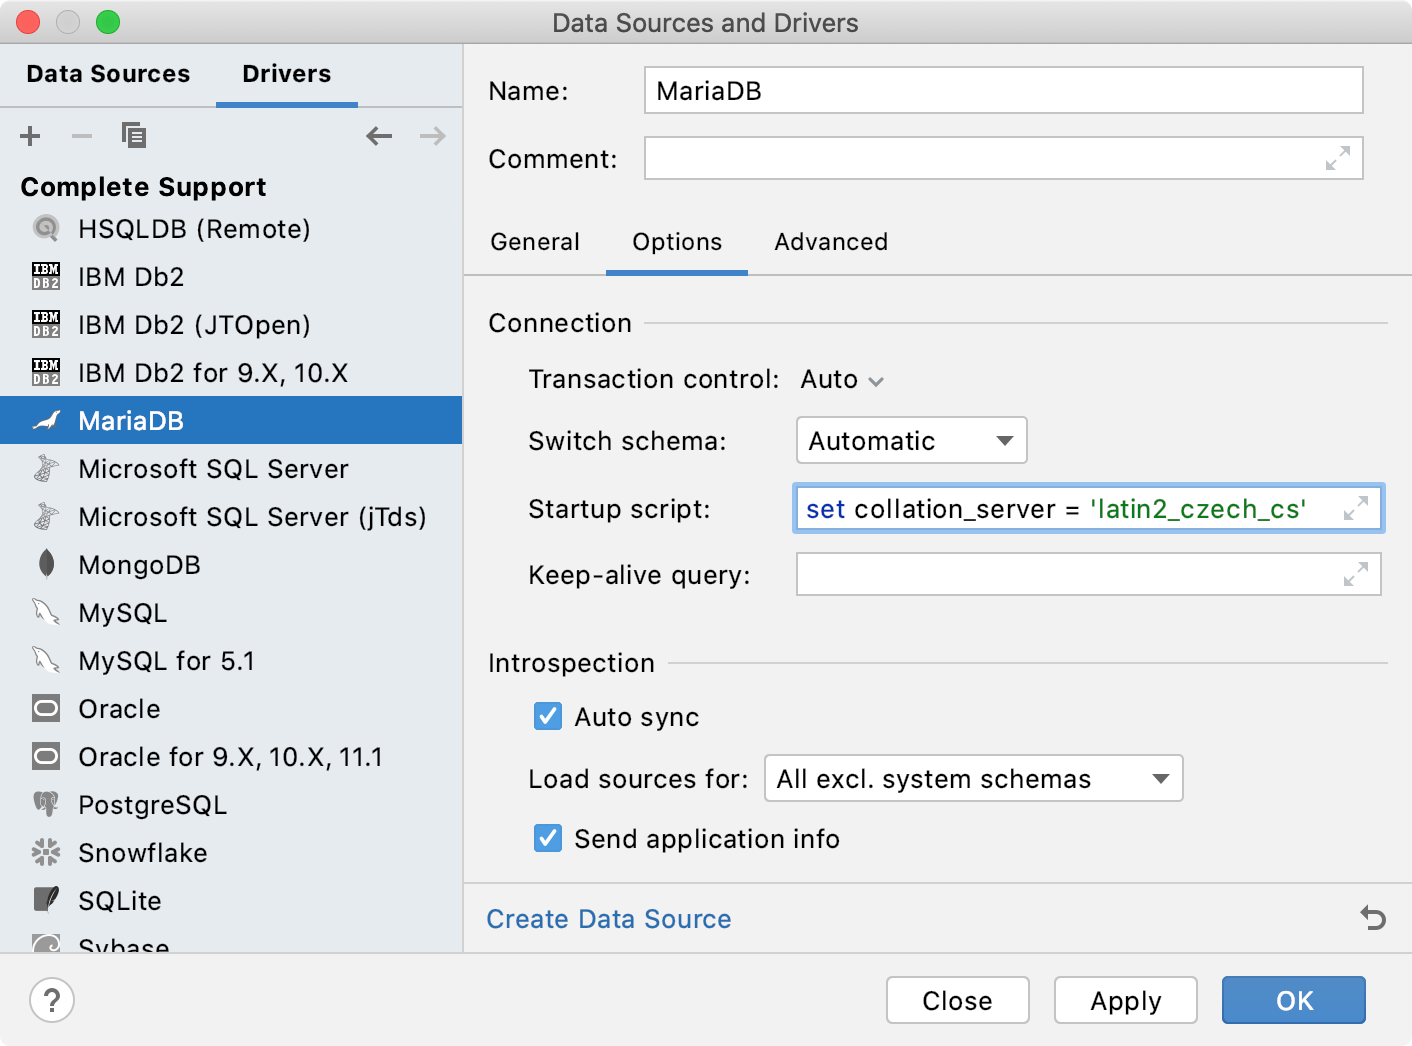Screen dimensions: 1412x1046
Task: Switch to the Data Sources tab
Action: tap(109, 73)
